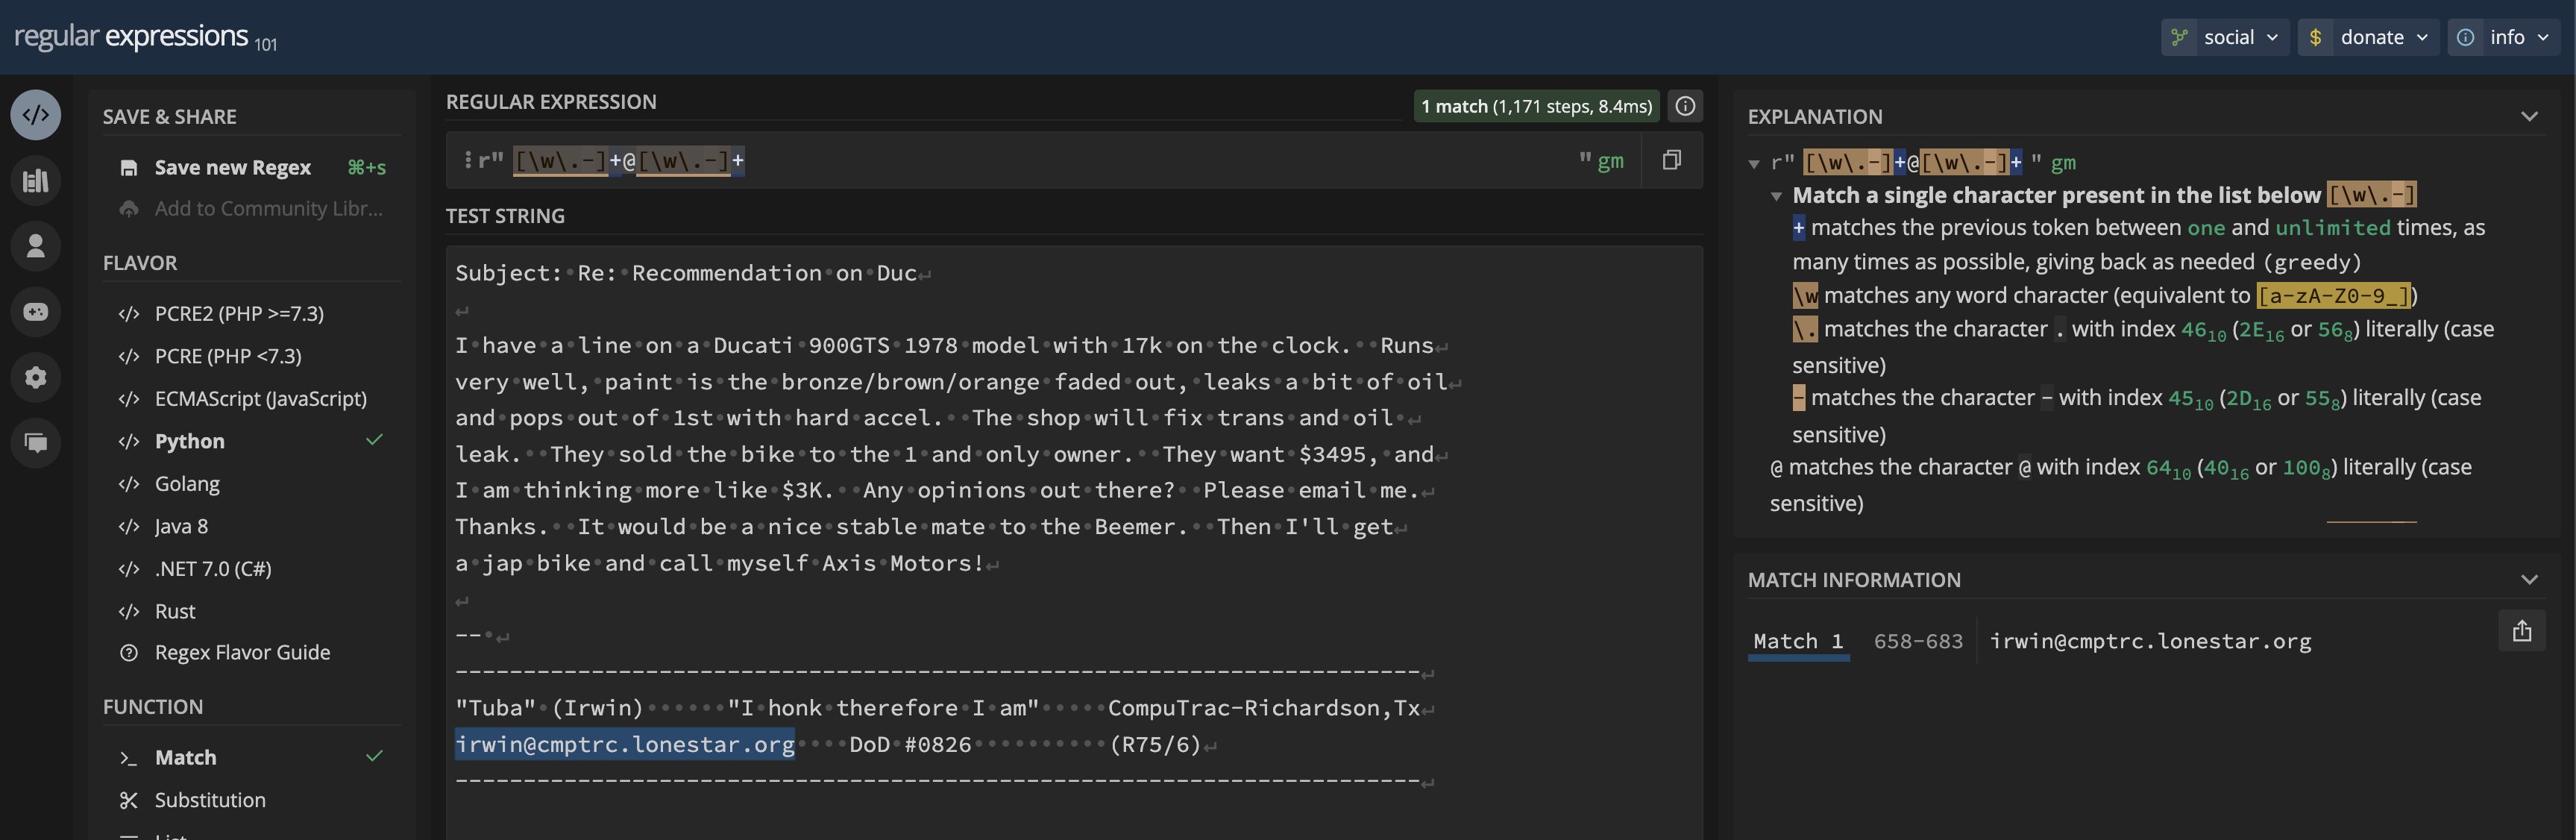Collapse the Match Information panel chevron
The width and height of the screenshot is (2576, 840).
(x=2529, y=580)
